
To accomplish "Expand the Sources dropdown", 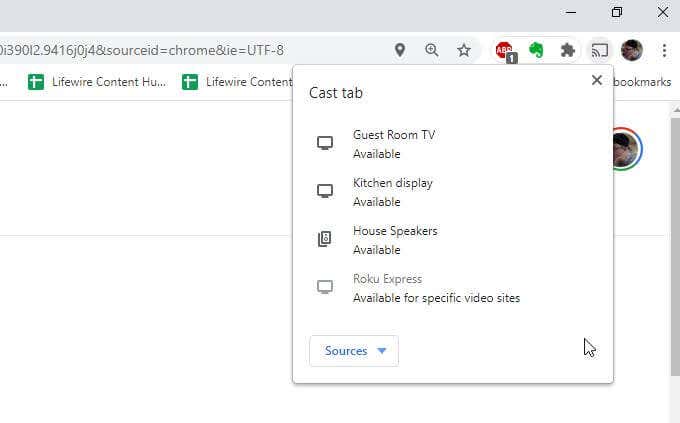I will (x=354, y=351).
